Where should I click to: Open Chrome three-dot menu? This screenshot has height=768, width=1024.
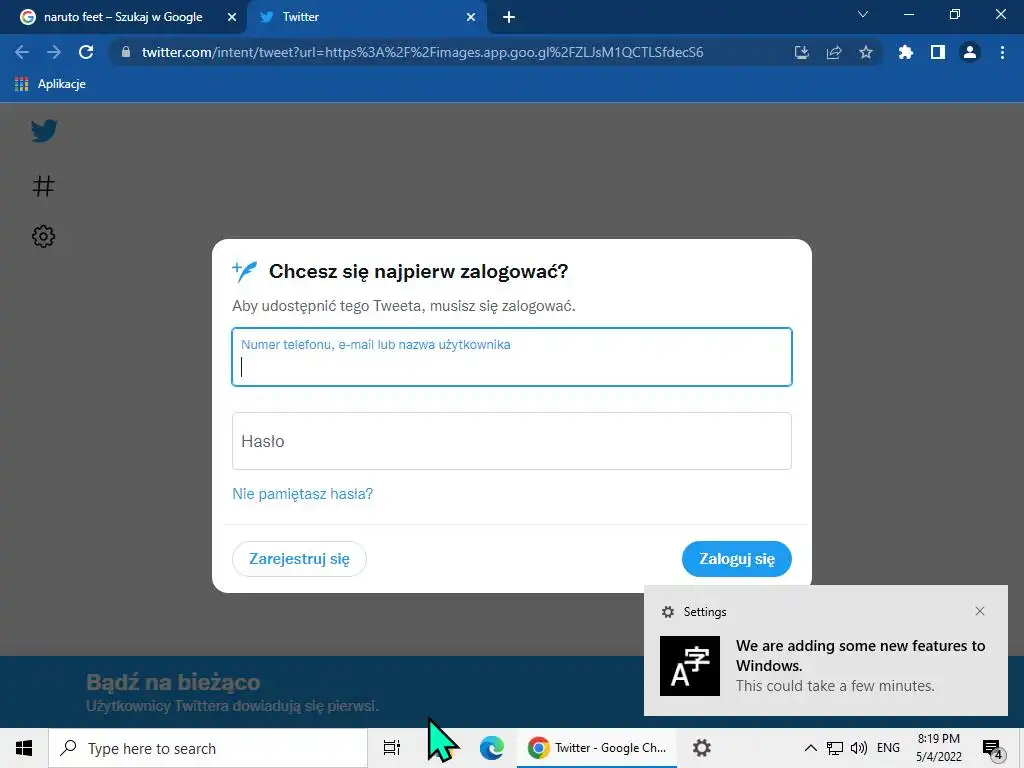click(x=1002, y=52)
